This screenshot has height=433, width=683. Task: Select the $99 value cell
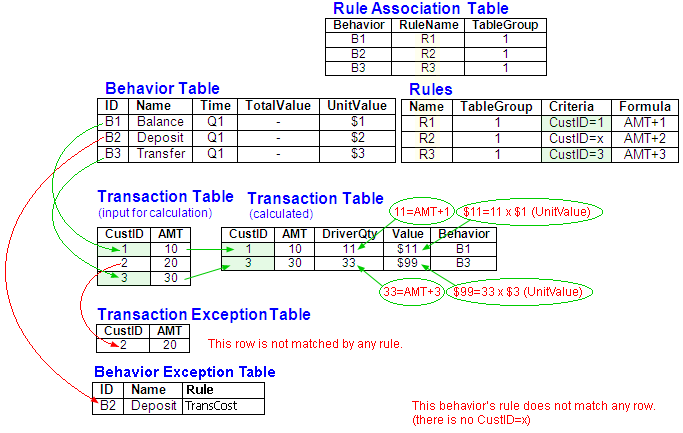pos(404,264)
